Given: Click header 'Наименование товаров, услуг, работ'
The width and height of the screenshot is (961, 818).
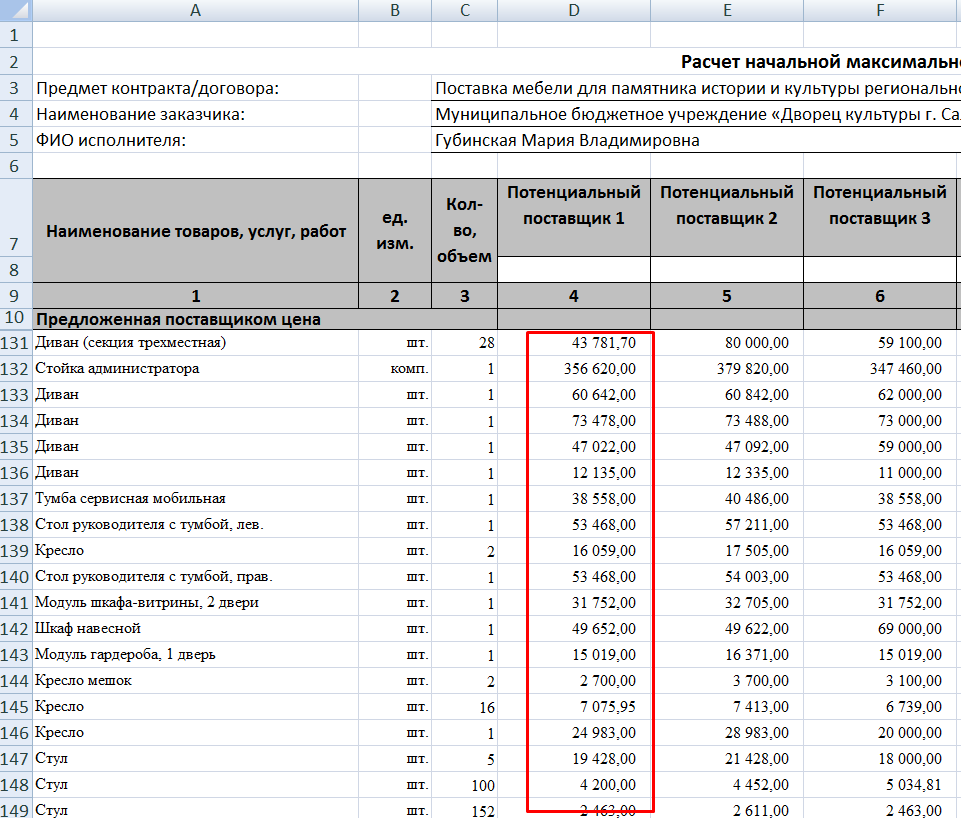Looking at the screenshot, I should point(196,231).
